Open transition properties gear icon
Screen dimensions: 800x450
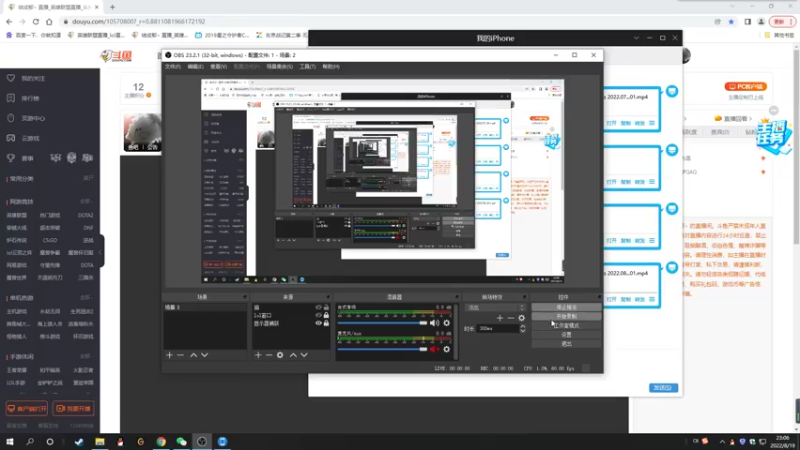tap(521, 318)
